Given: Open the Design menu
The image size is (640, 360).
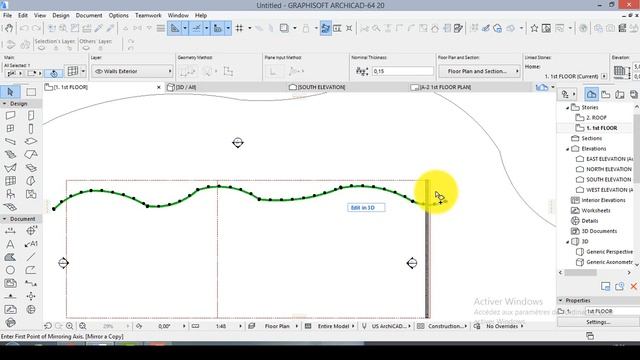Looking at the screenshot, I should [x=61, y=16].
